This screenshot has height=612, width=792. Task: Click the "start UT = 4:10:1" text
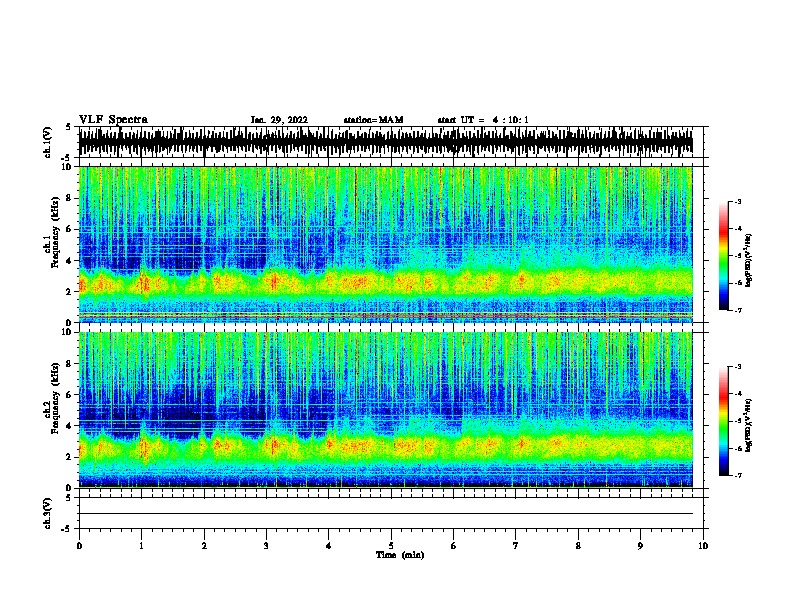tap(483, 120)
